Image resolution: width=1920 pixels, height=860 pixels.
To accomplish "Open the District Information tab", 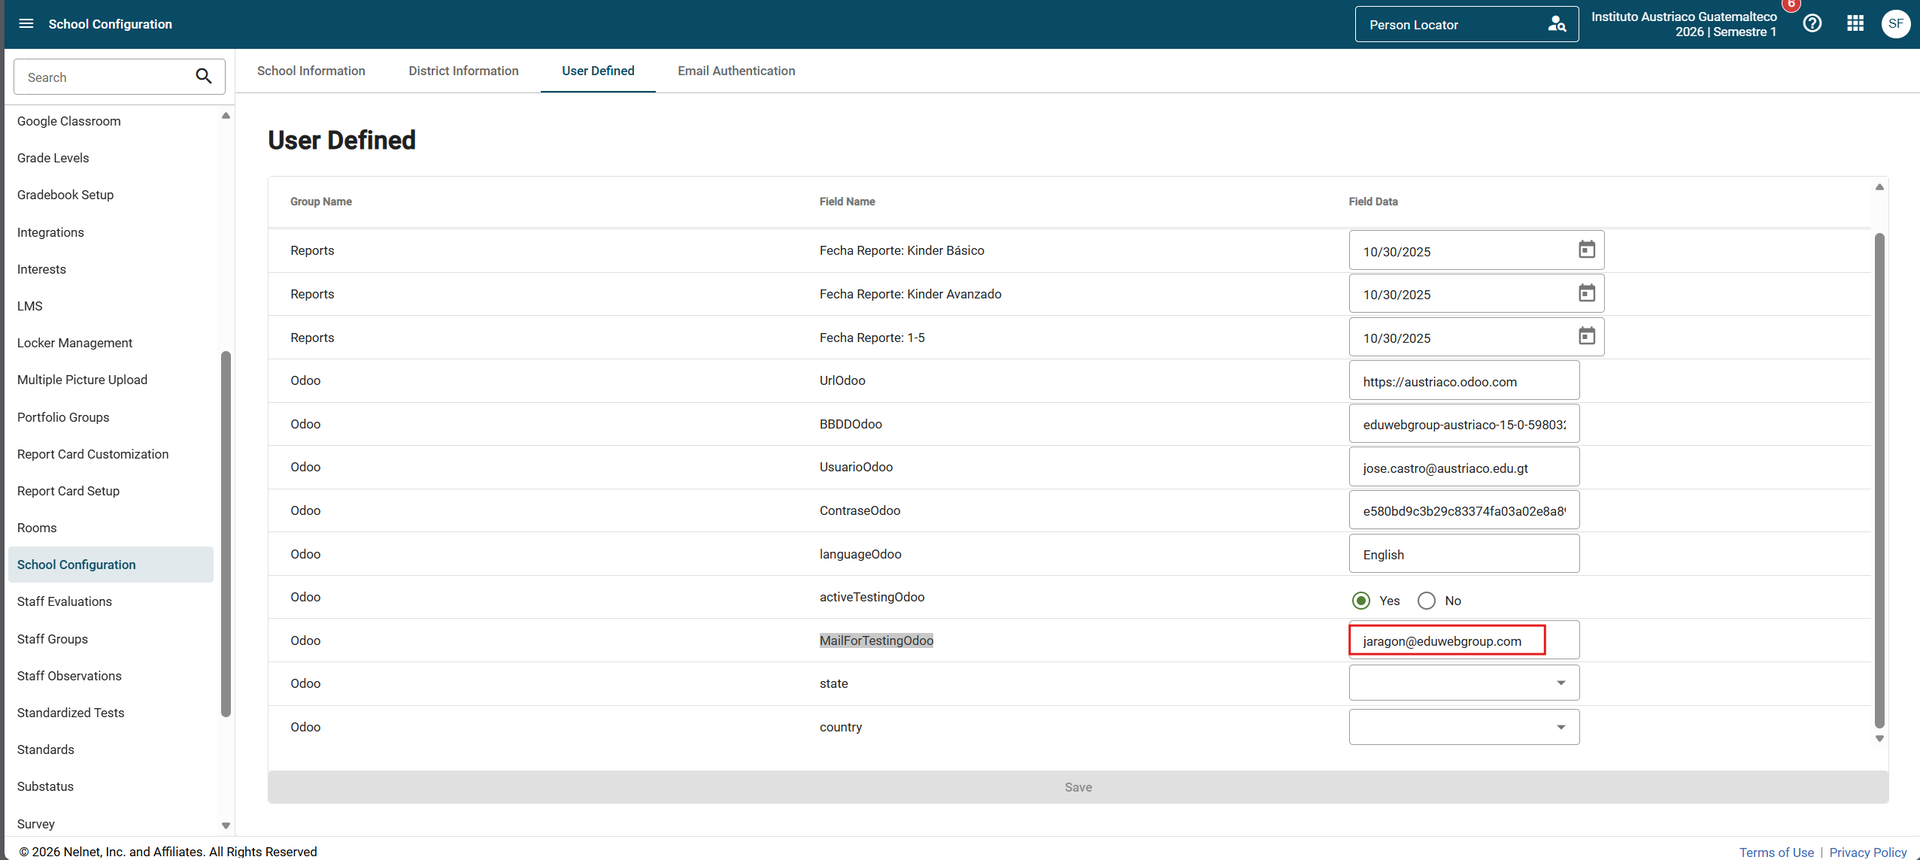I will point(463,71).
